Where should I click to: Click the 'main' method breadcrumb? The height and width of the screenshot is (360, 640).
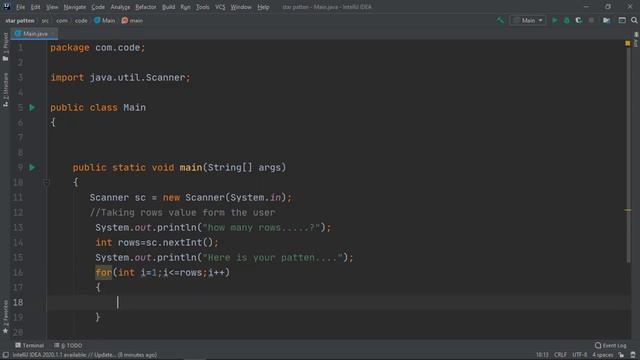132,20
